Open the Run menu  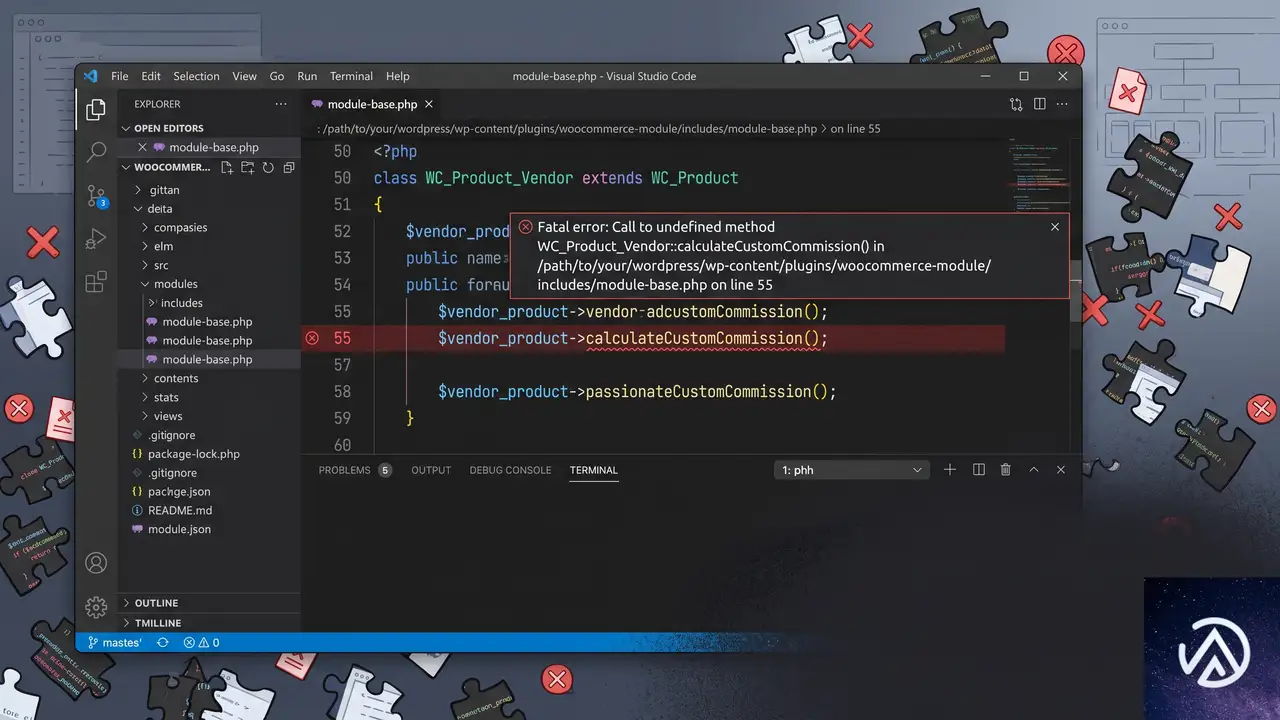307,76
